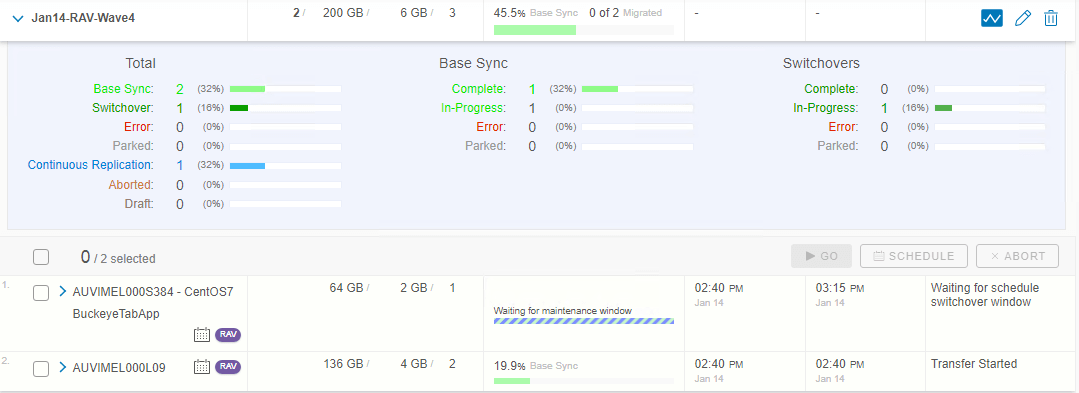Delete the wave using the trash icon
This screenshot has width=1079, height=393.
(1051, 19)
